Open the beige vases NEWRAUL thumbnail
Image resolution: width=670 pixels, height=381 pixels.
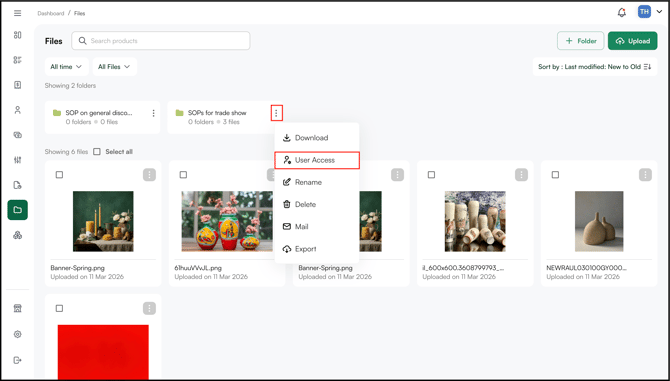coord(599,221)
